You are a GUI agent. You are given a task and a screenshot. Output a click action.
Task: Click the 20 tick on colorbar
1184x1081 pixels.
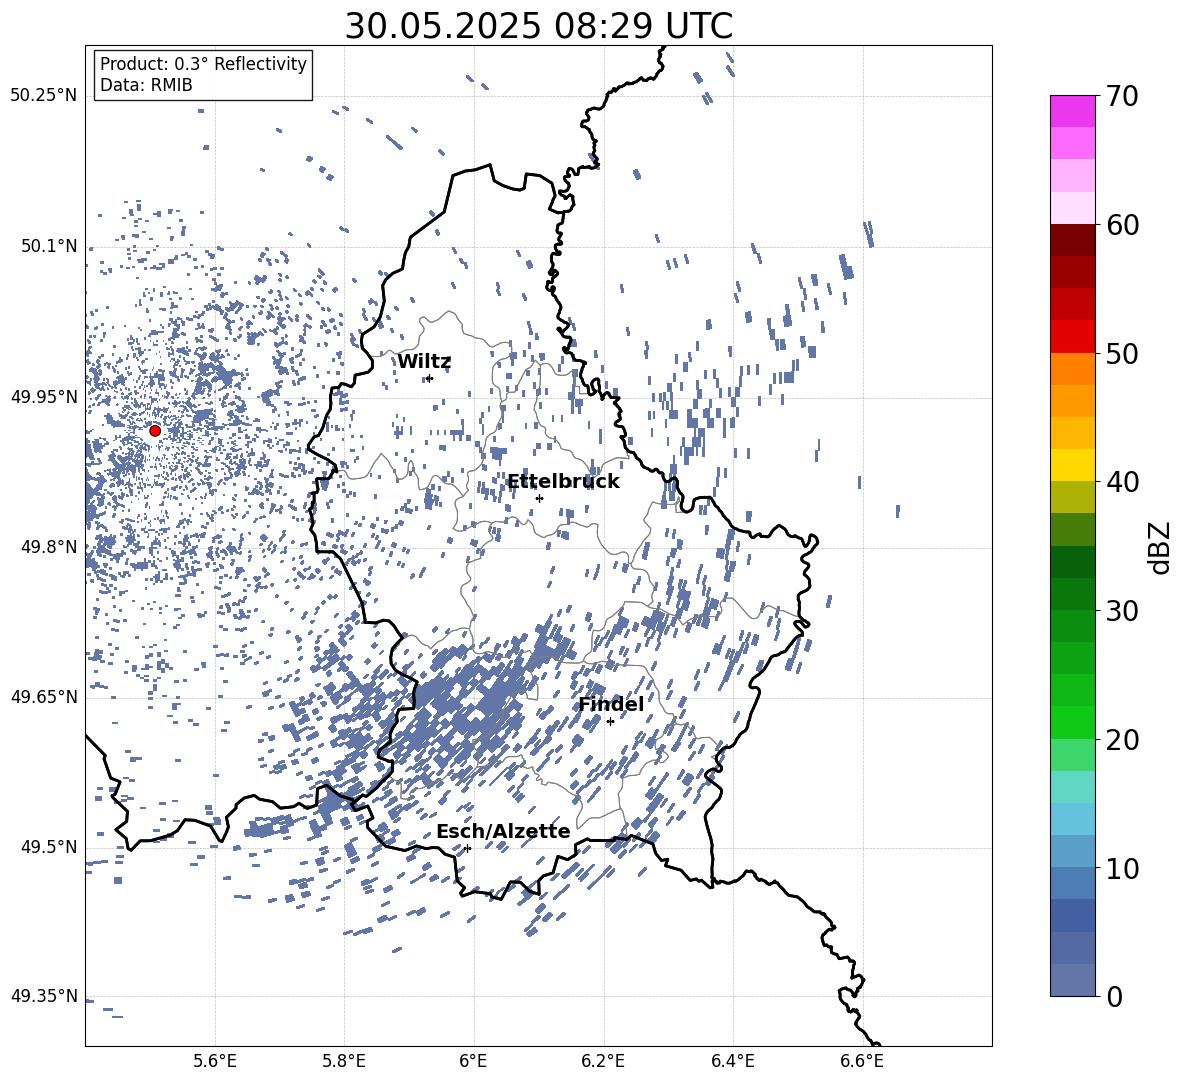[x=1122, y=739]
